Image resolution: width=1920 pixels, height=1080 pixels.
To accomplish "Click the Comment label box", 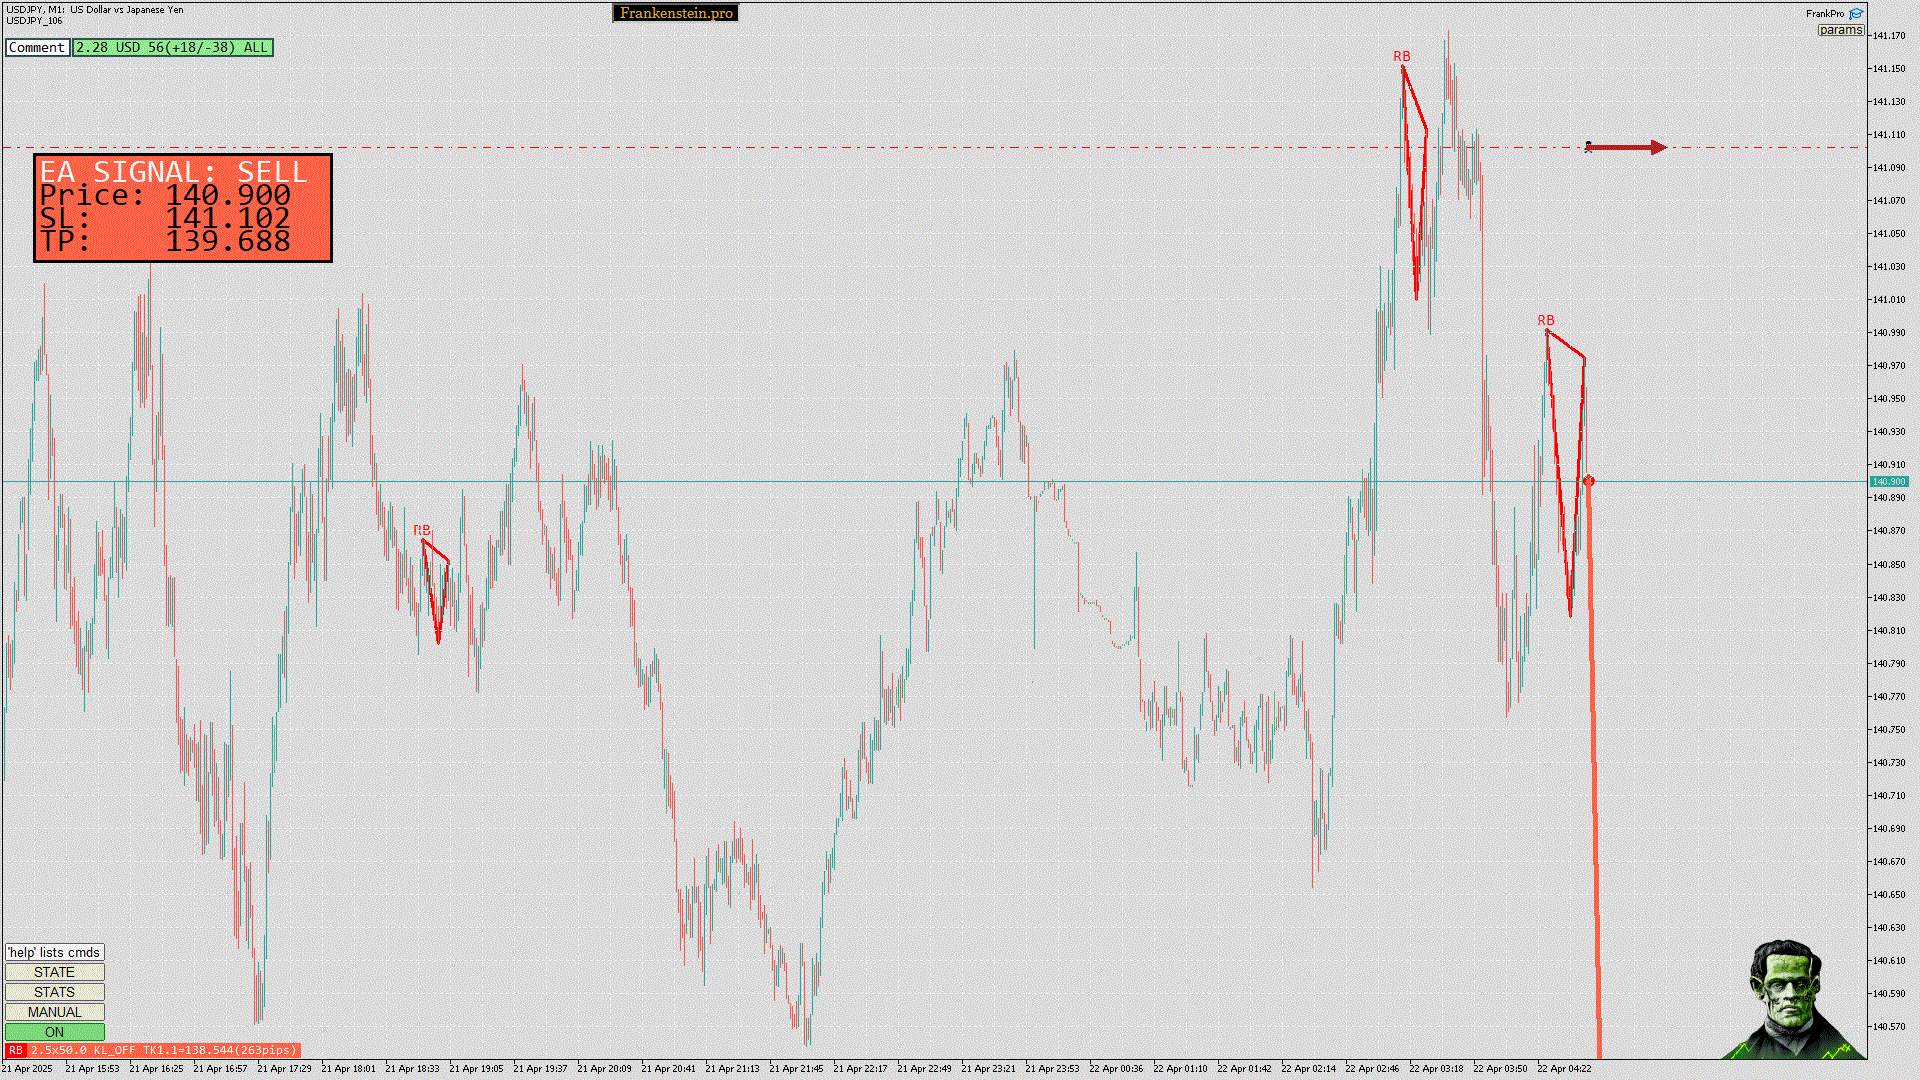I will tap(37, 47).
